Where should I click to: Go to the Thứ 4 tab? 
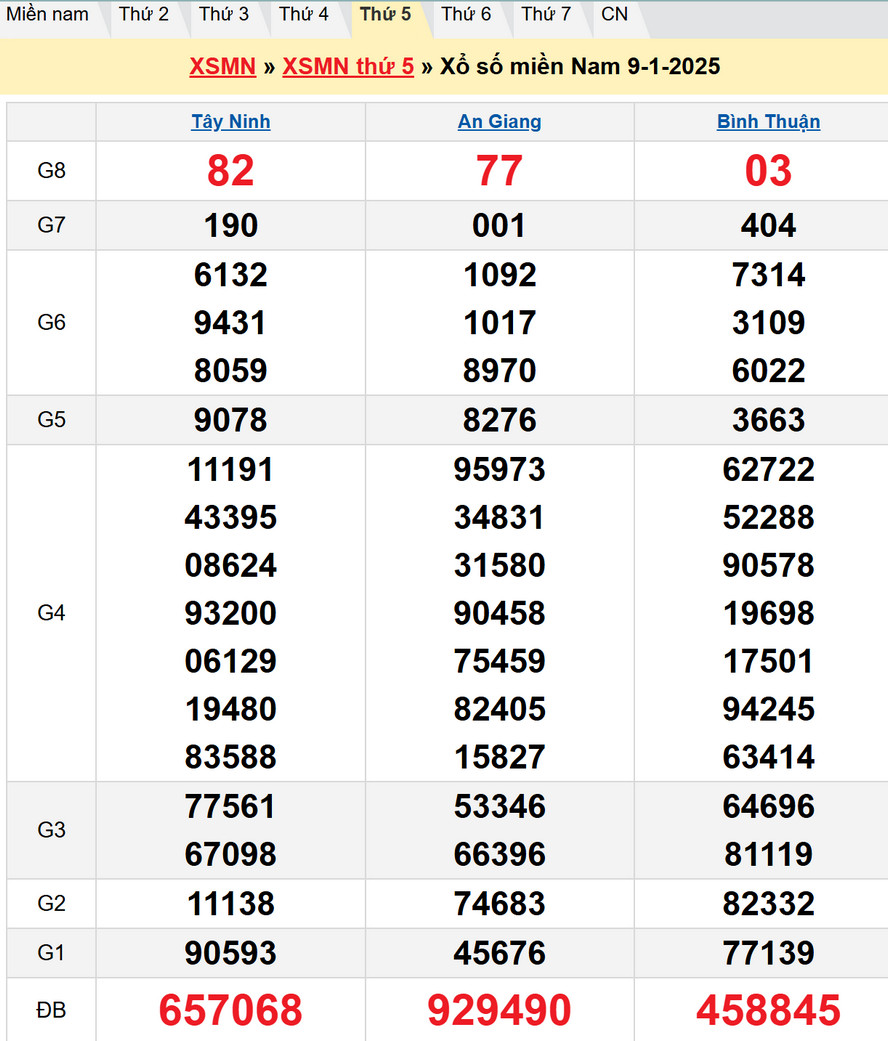click(x=304, y=15)
